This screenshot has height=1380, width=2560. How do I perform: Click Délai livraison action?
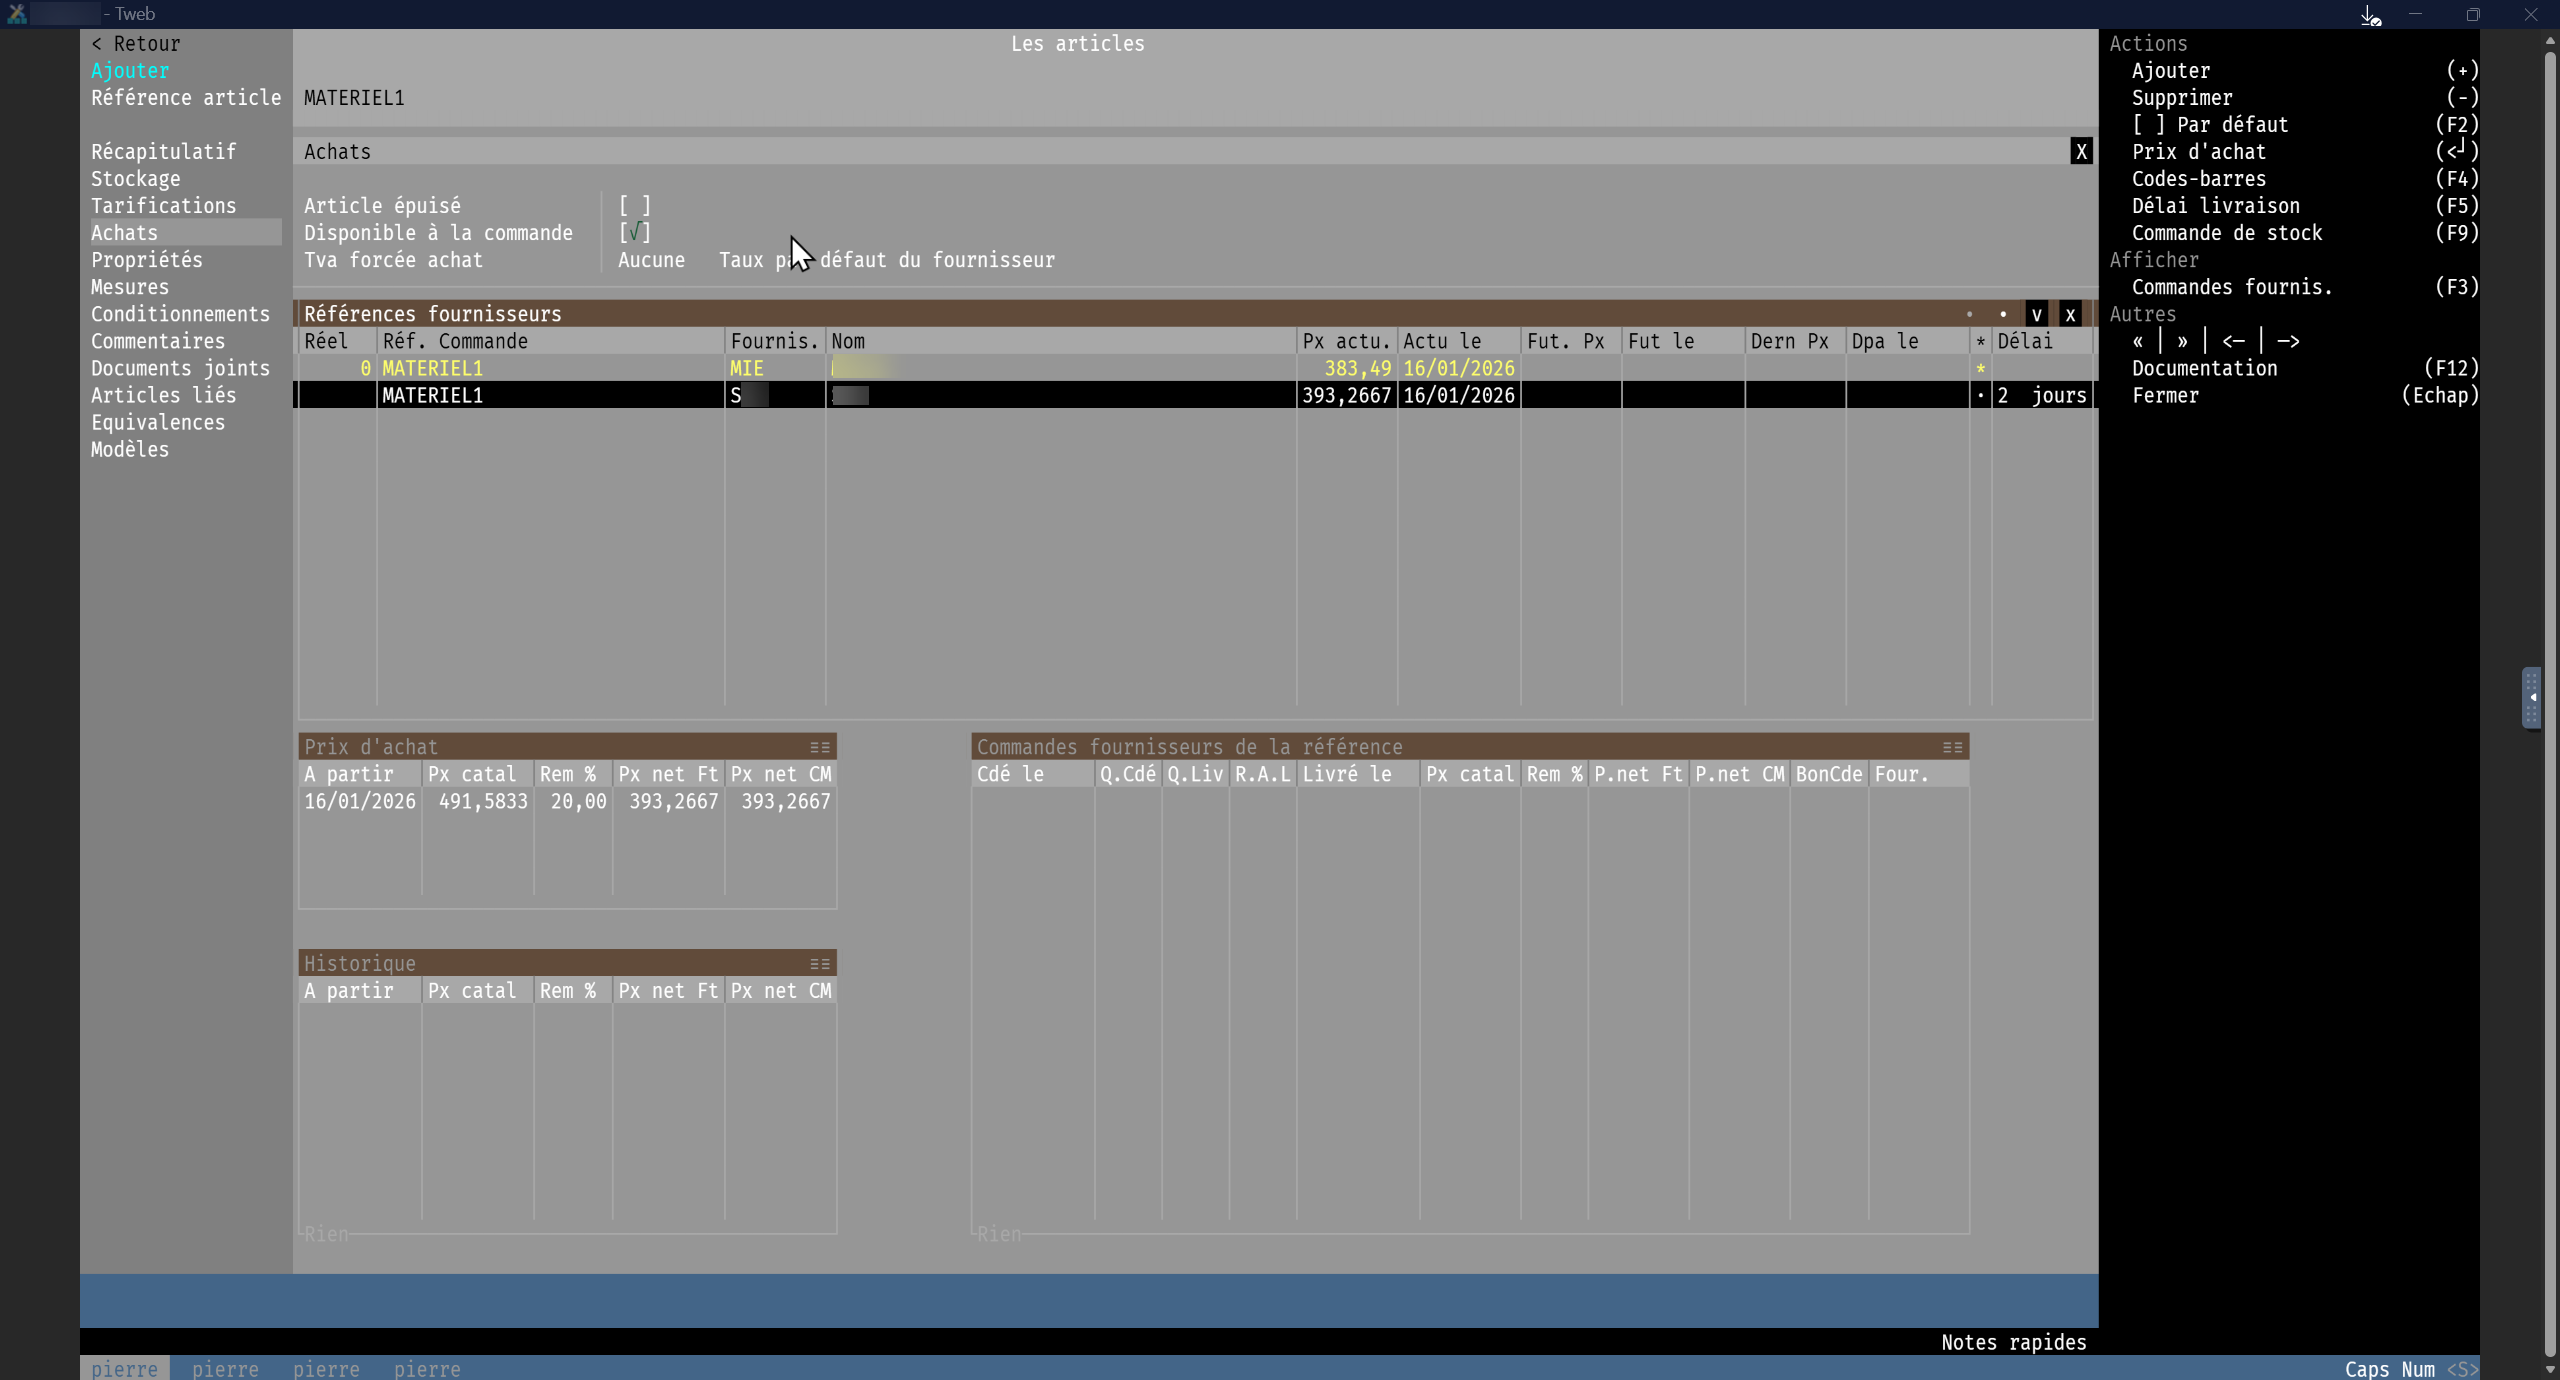2215,206
